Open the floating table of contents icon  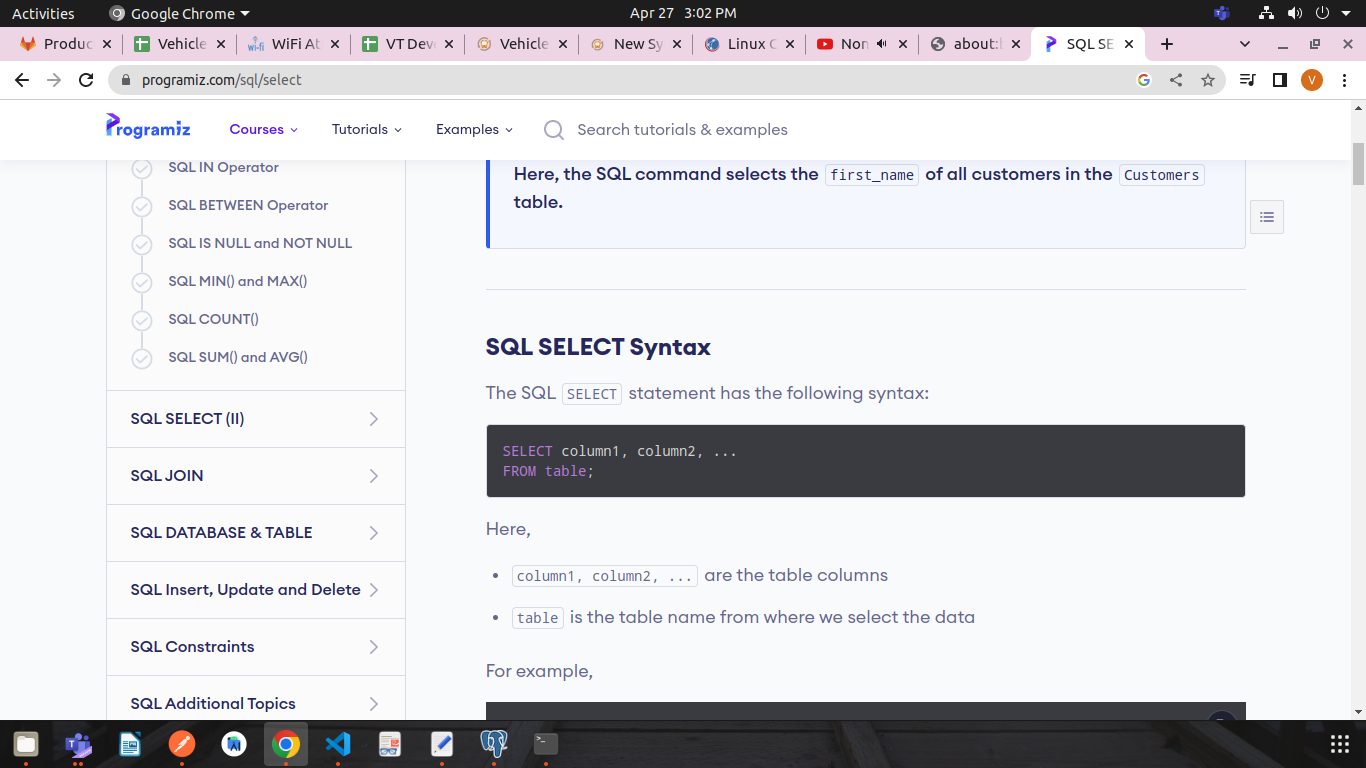pos(1266,217)
